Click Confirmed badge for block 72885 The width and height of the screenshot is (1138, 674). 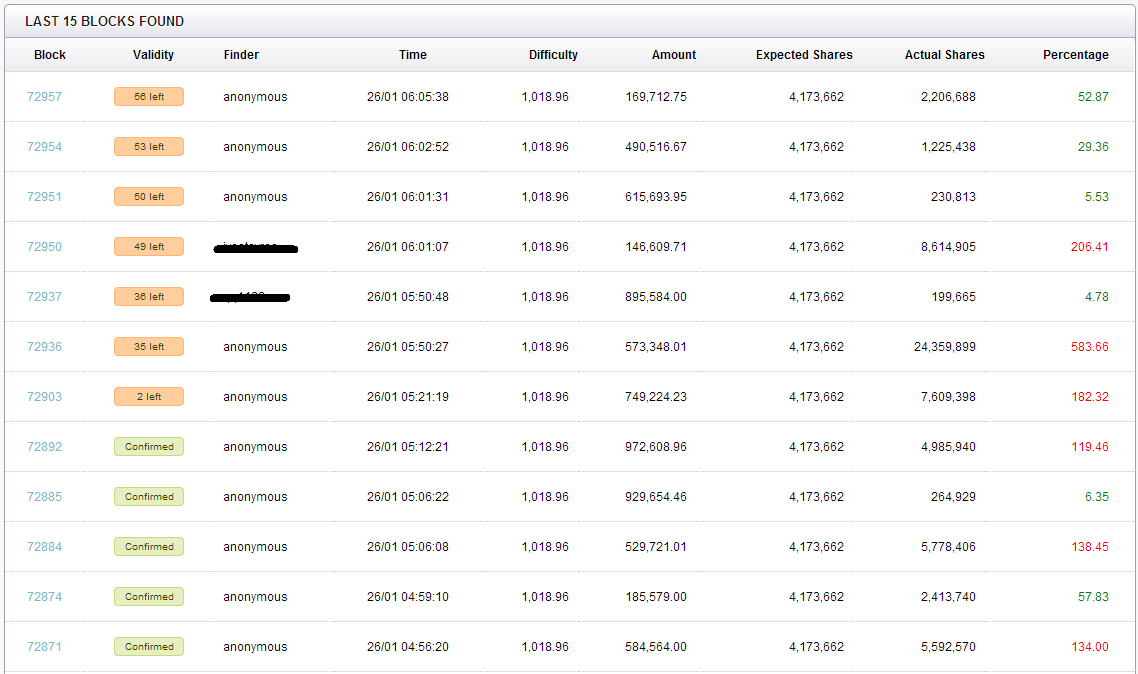149,497
